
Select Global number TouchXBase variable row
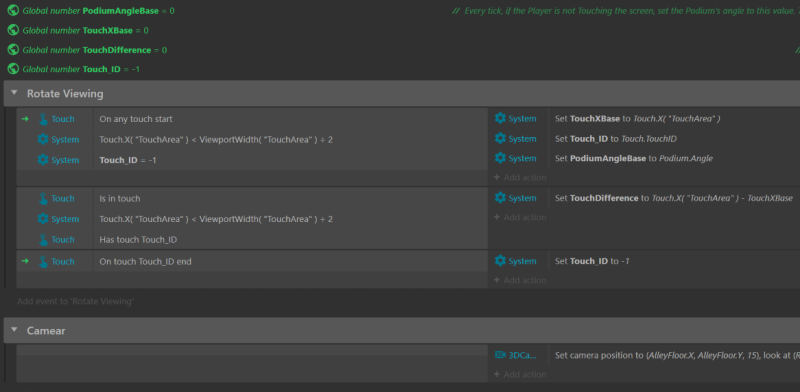[x=78, y=30]
